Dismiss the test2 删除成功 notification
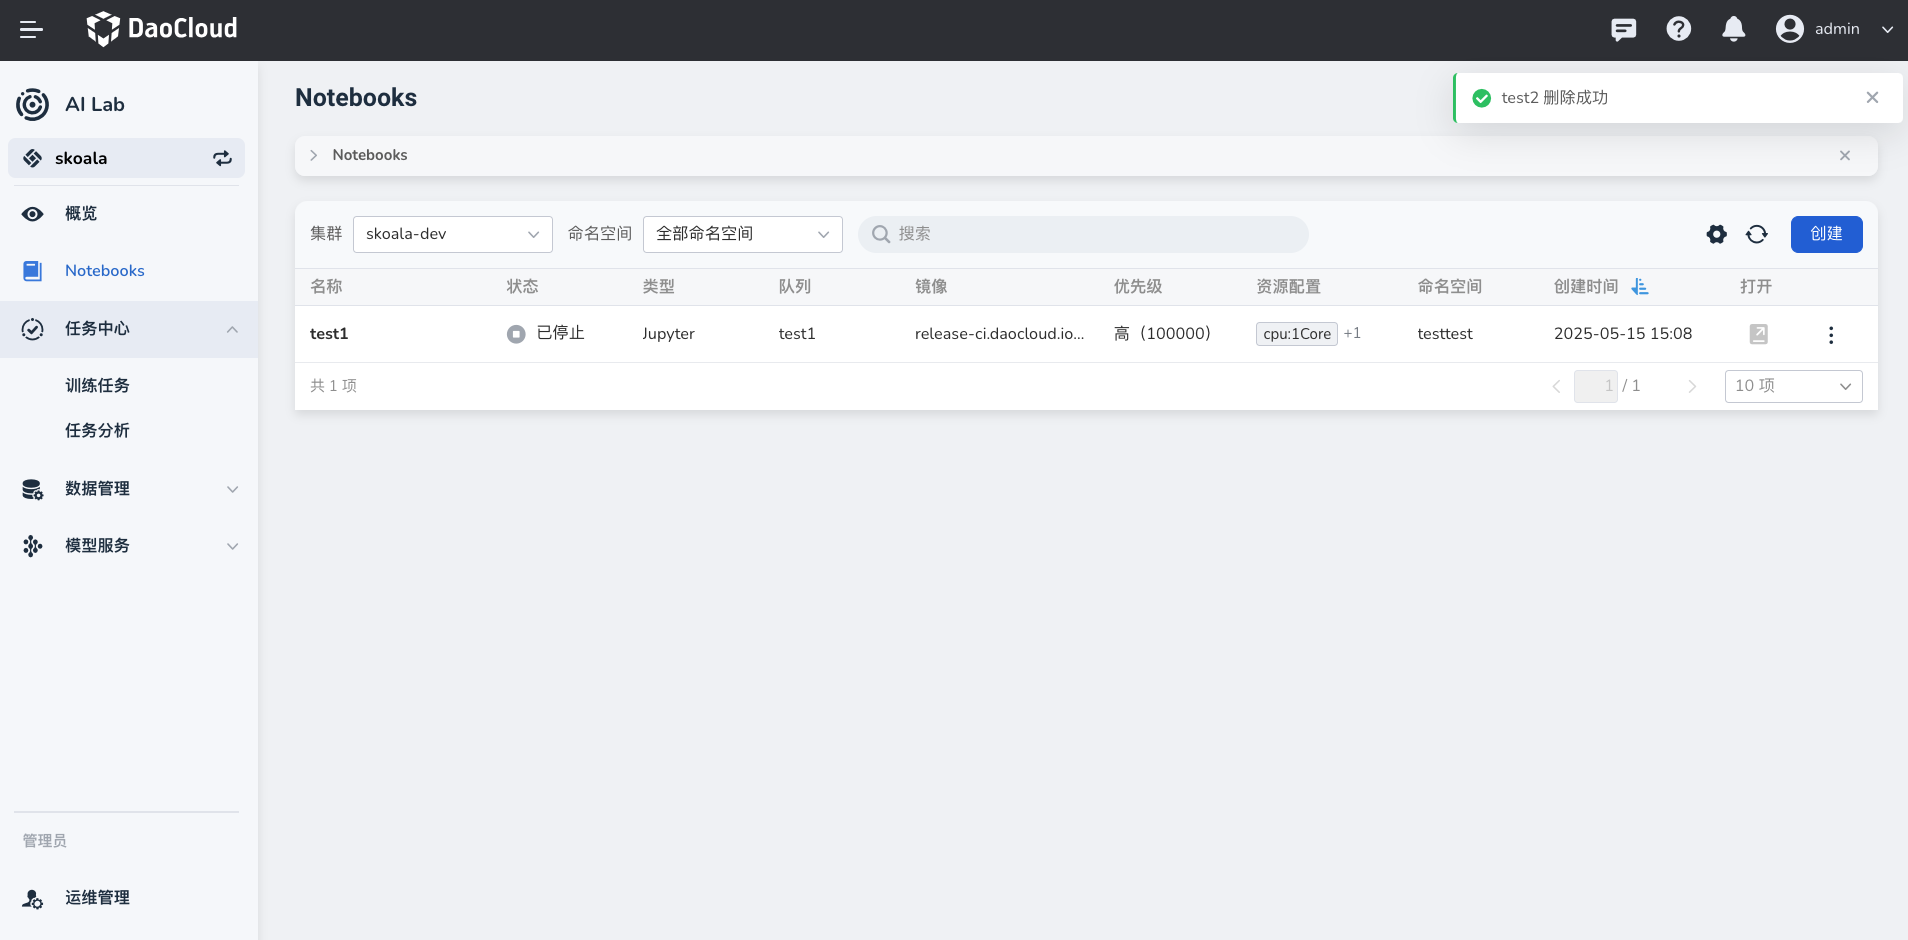Viewport: 1908px width, 940px height. [x=1872, y=97]
